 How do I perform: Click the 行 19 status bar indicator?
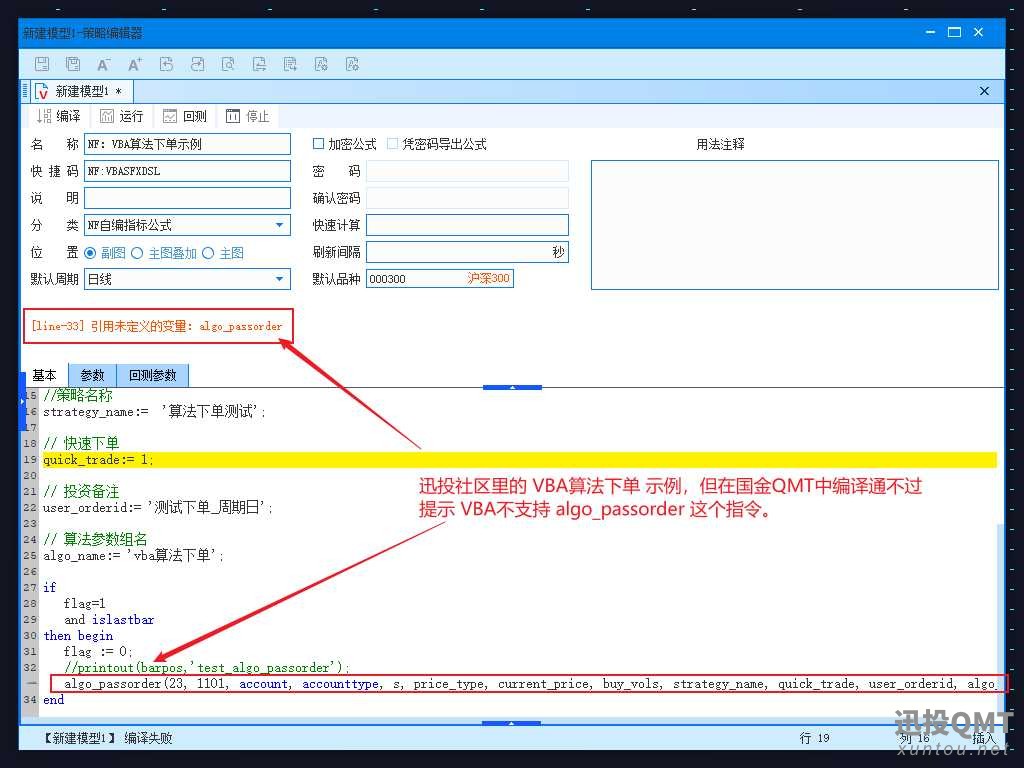point(814,738)
